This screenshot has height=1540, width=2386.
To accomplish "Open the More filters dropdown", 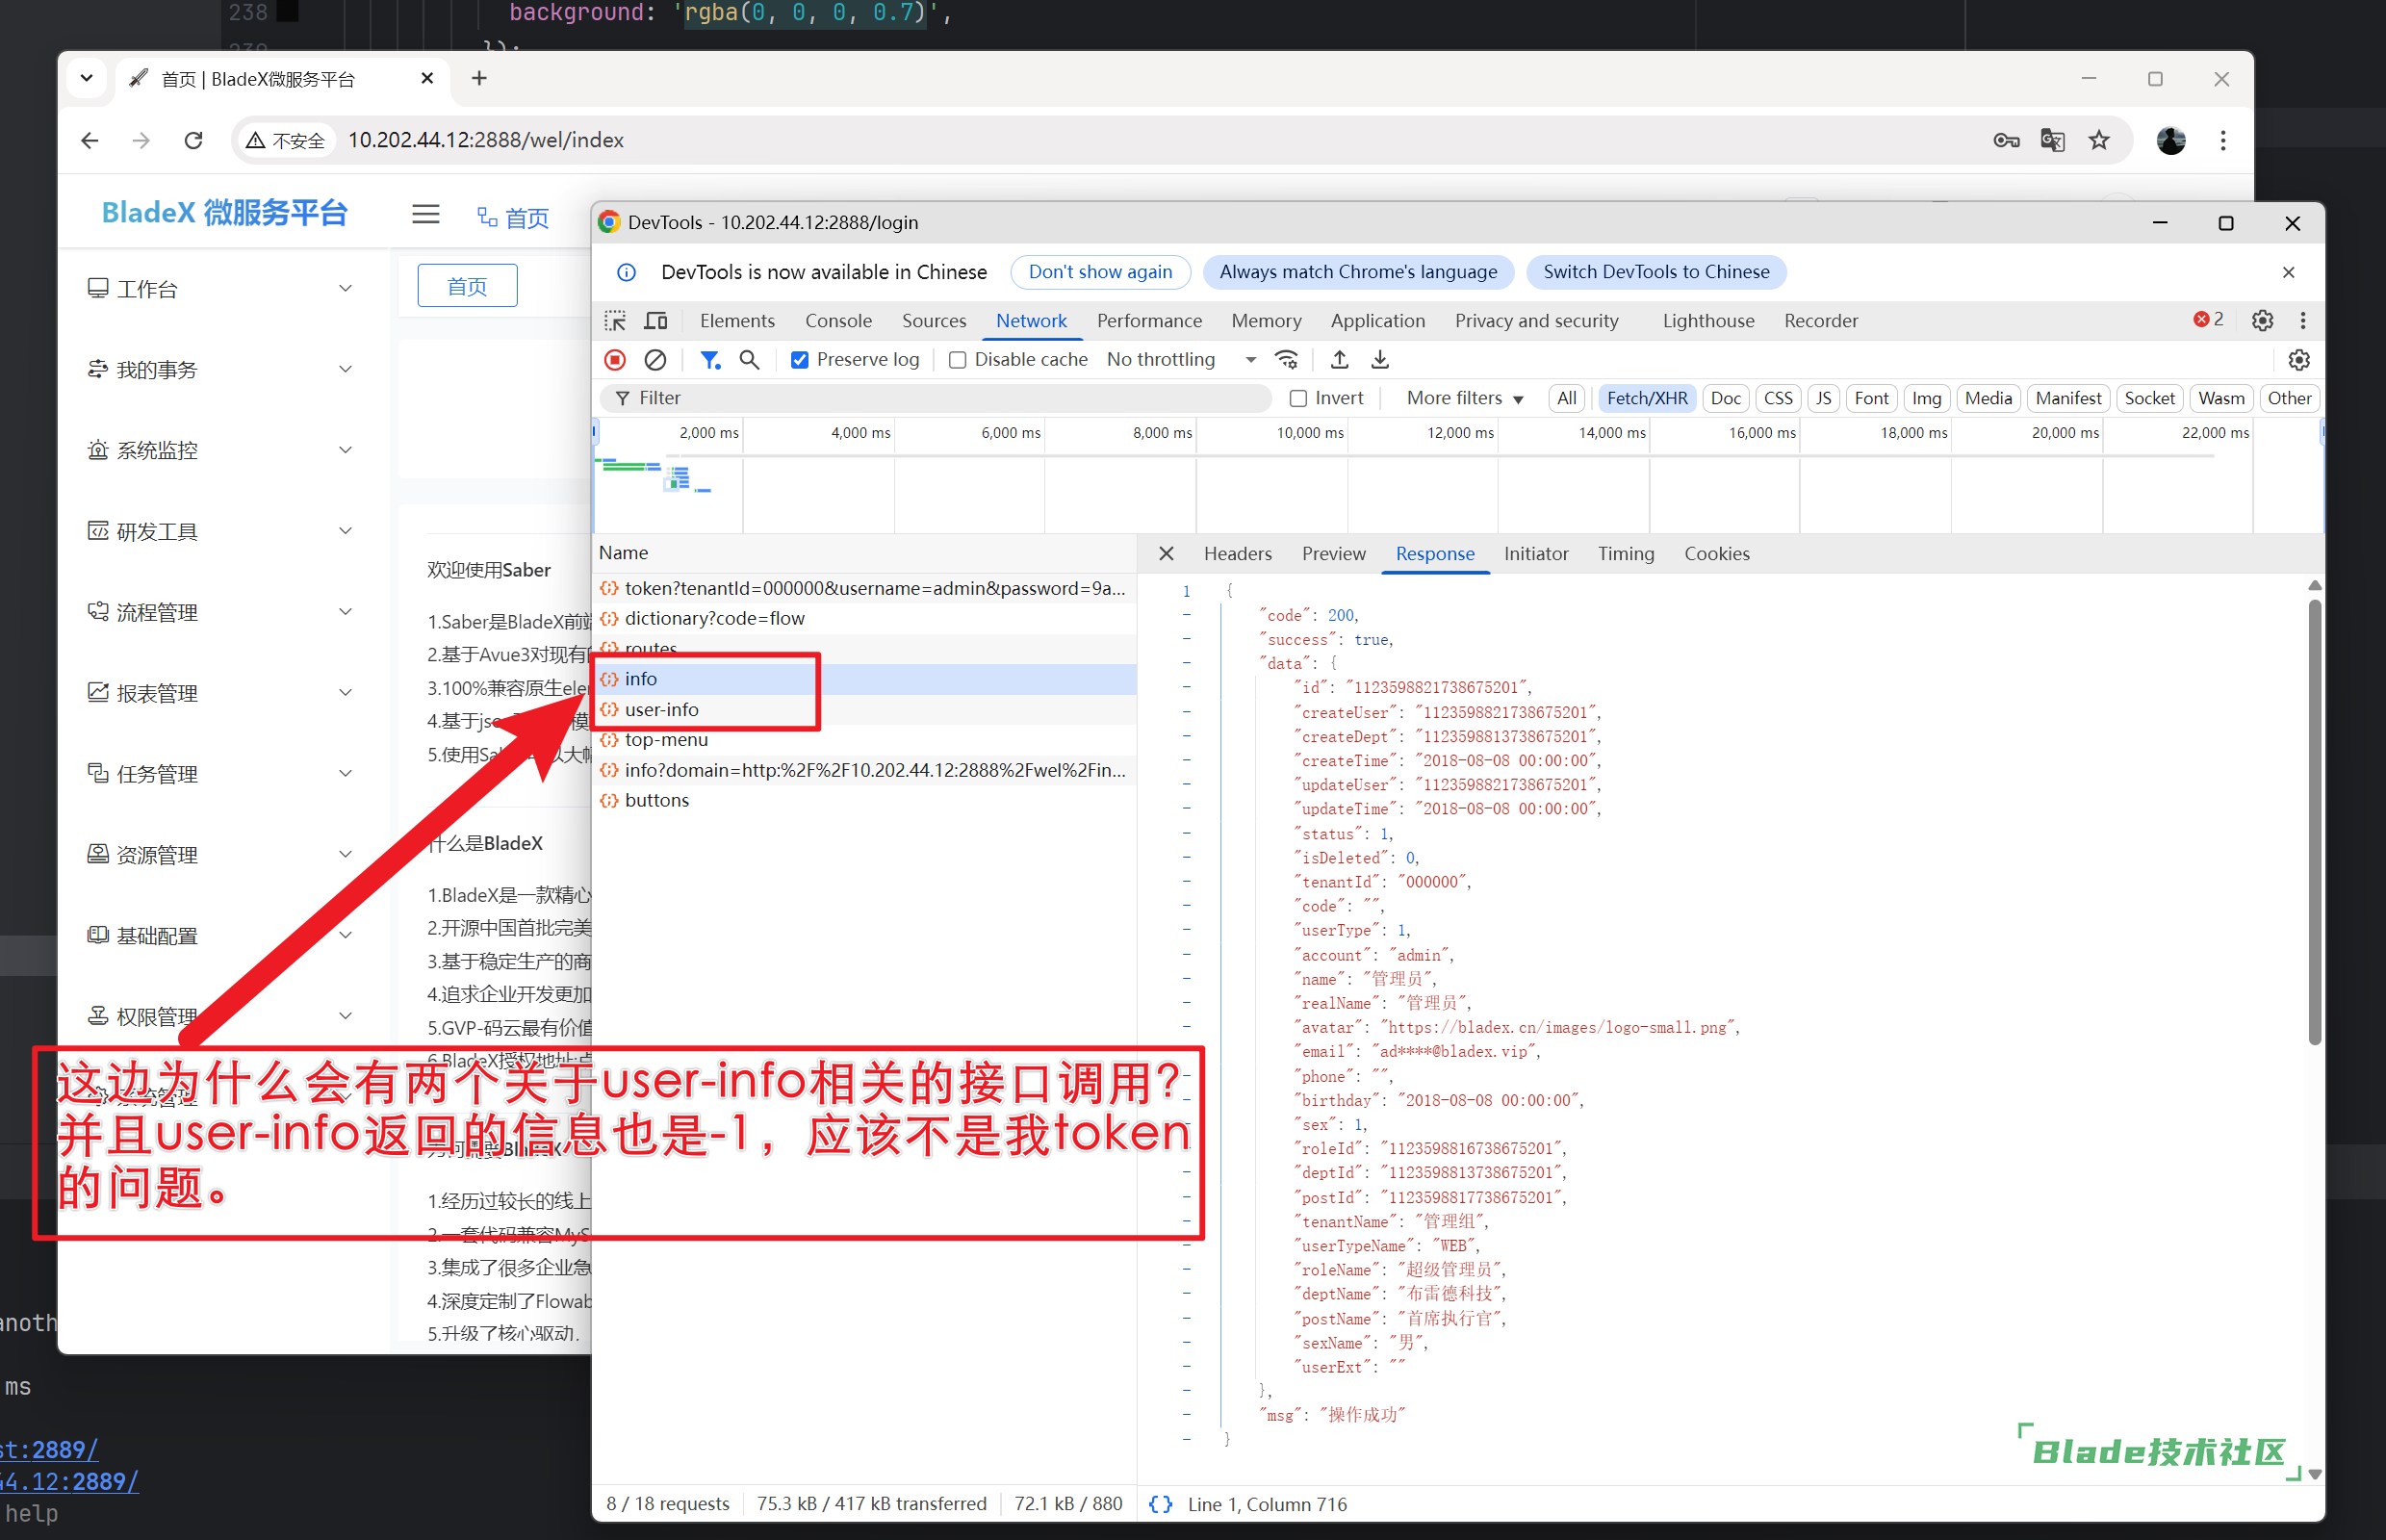I will tap(1465, 398).
